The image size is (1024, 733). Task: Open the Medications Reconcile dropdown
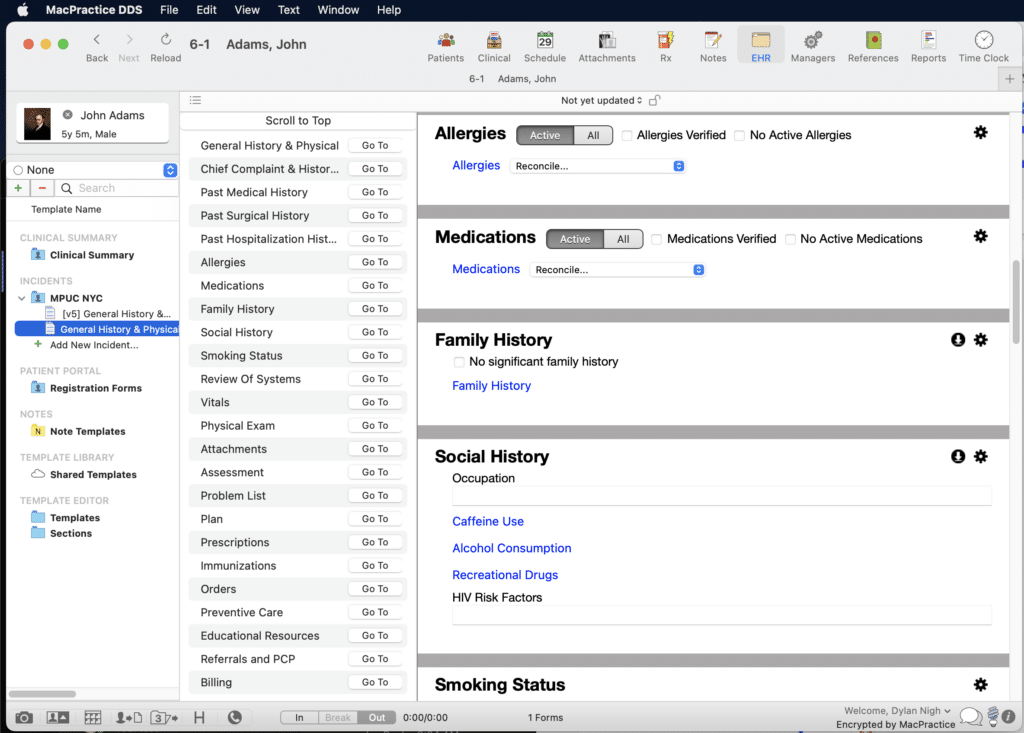coord(617,270)
